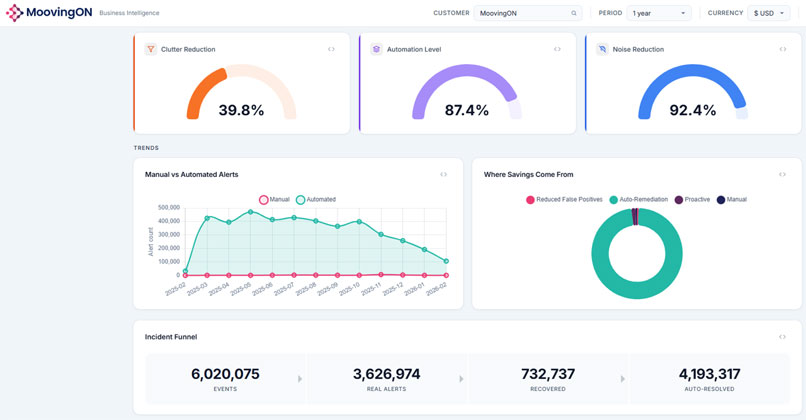This screenshot has height=420, width=806.
Task: Toggle the Manual series in chart legend
Action: (274, 200)
